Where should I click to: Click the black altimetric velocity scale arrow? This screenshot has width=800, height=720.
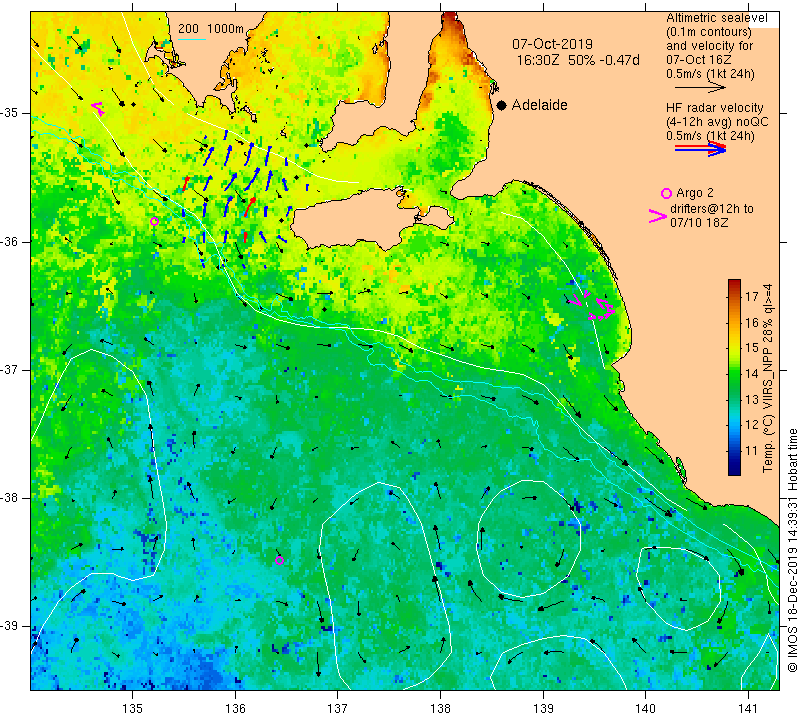click(699, 88)
